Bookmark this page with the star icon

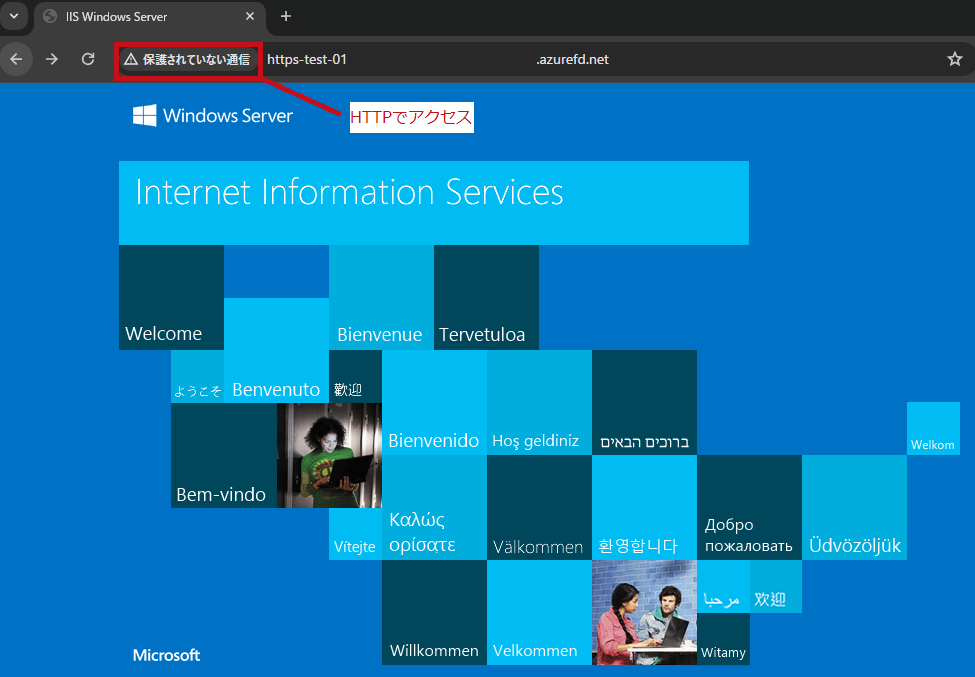point(954,59)
